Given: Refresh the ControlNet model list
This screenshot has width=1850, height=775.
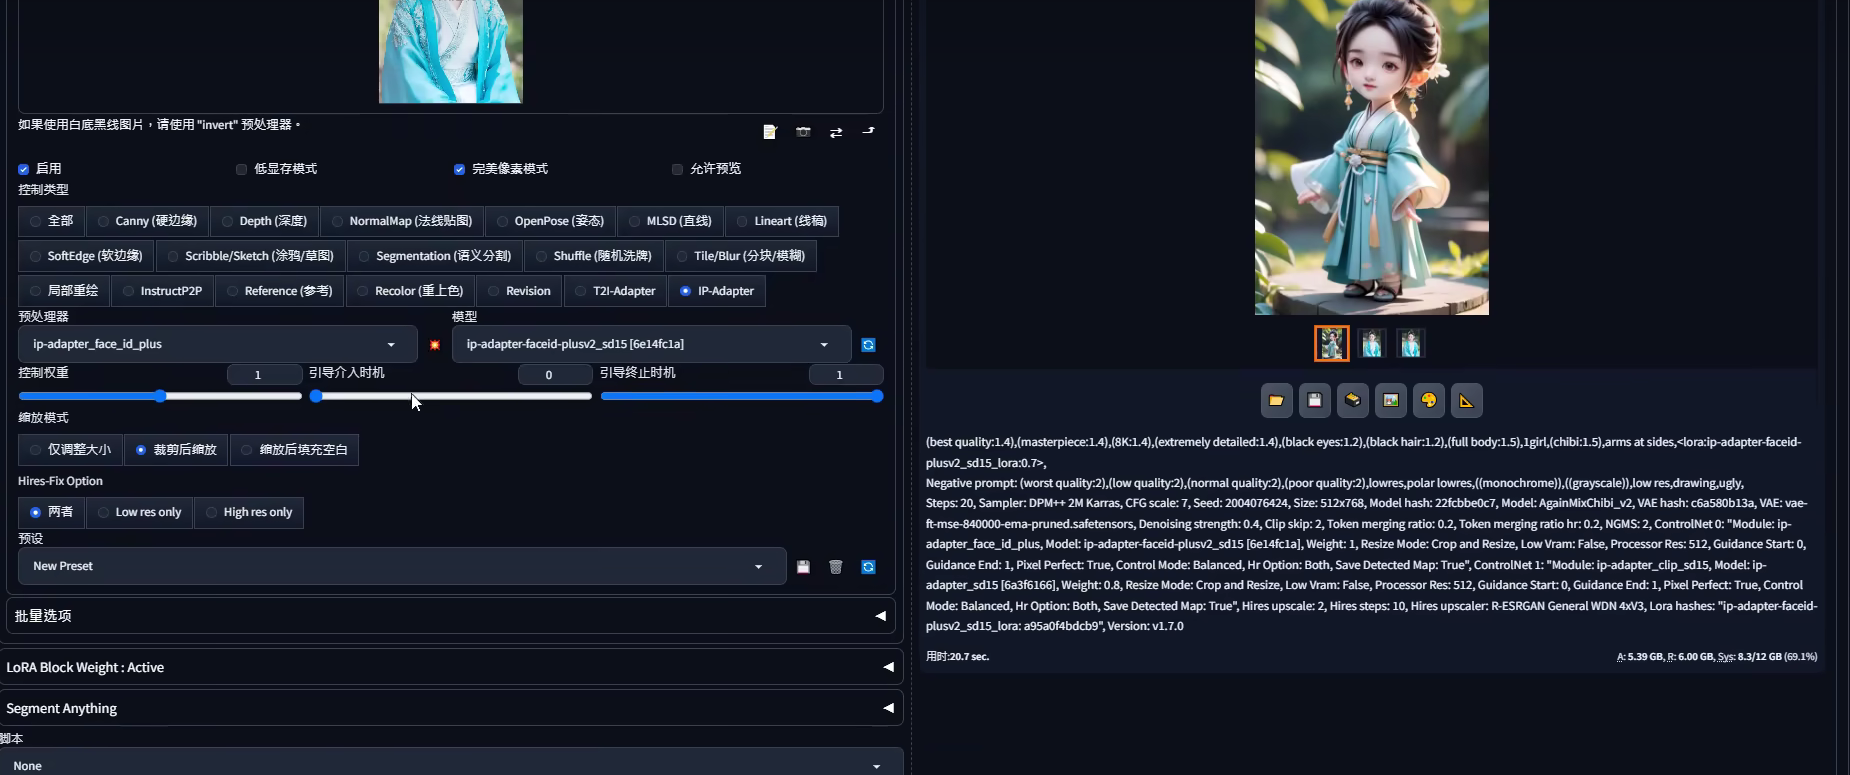Looking at the screenshot, I should coord(868,345).
